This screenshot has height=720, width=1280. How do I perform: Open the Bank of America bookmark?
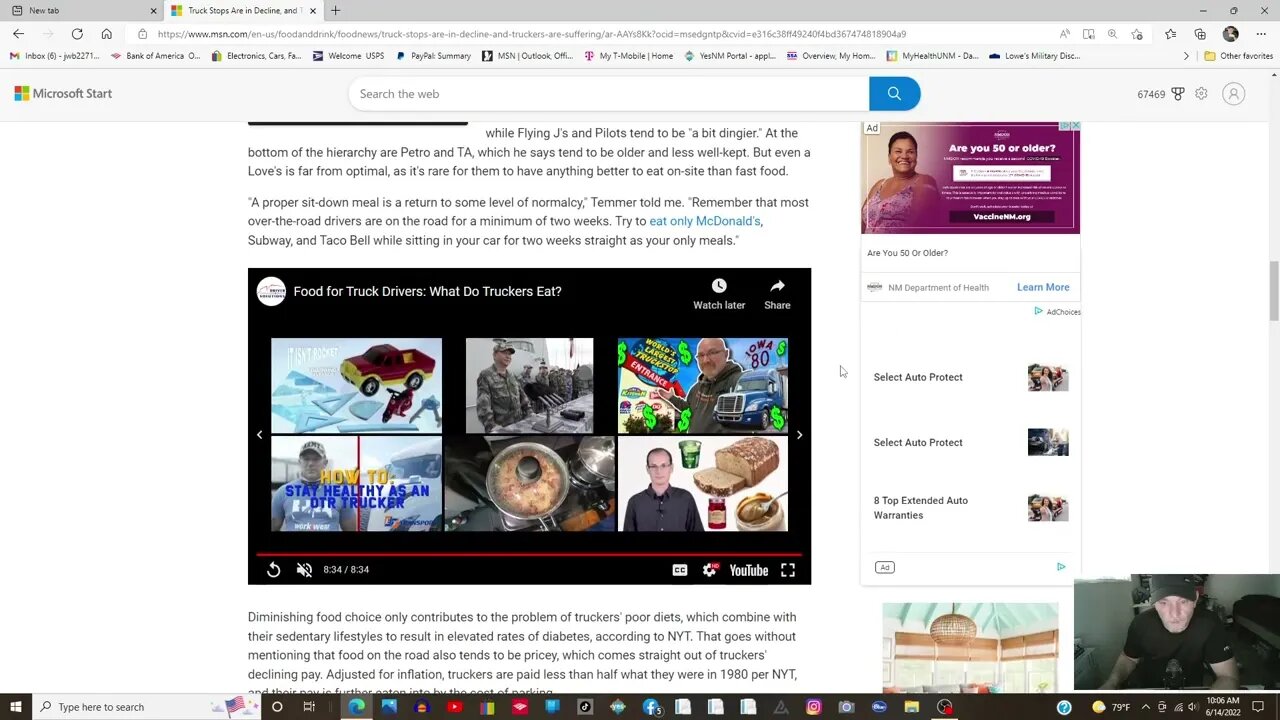point(155,56)
